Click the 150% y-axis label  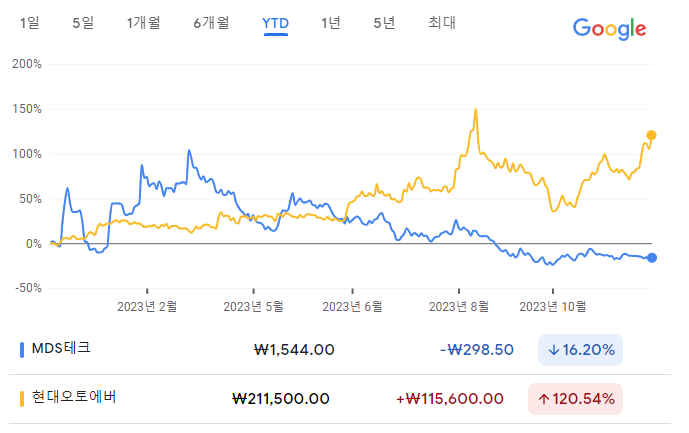point(27,109)
